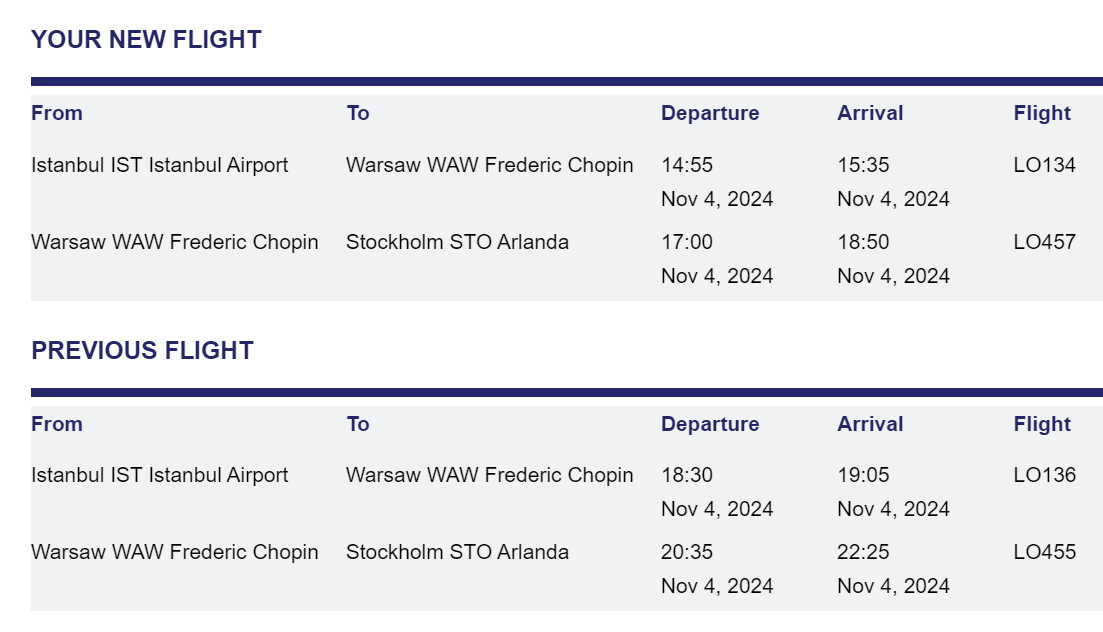Click the 18:50 arrival time

pos(863,242)
